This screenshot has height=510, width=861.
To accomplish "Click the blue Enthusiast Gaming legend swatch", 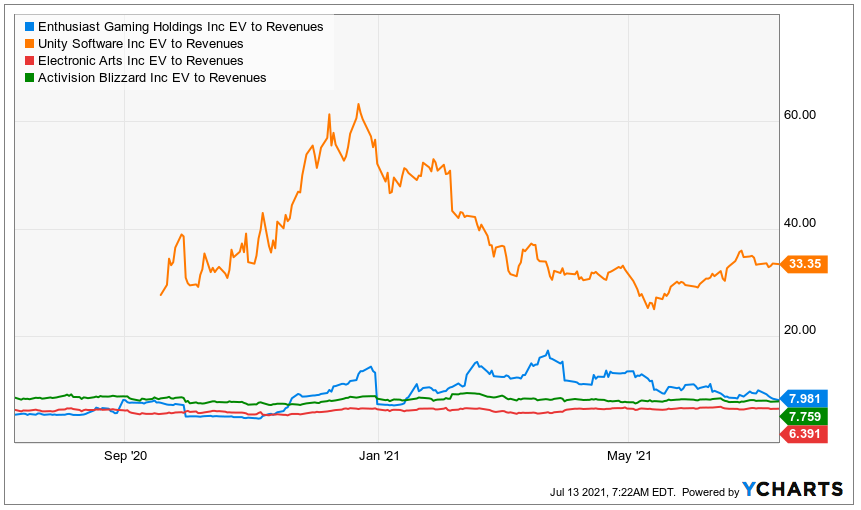I will pyautogui.click(x=29, y=26).
